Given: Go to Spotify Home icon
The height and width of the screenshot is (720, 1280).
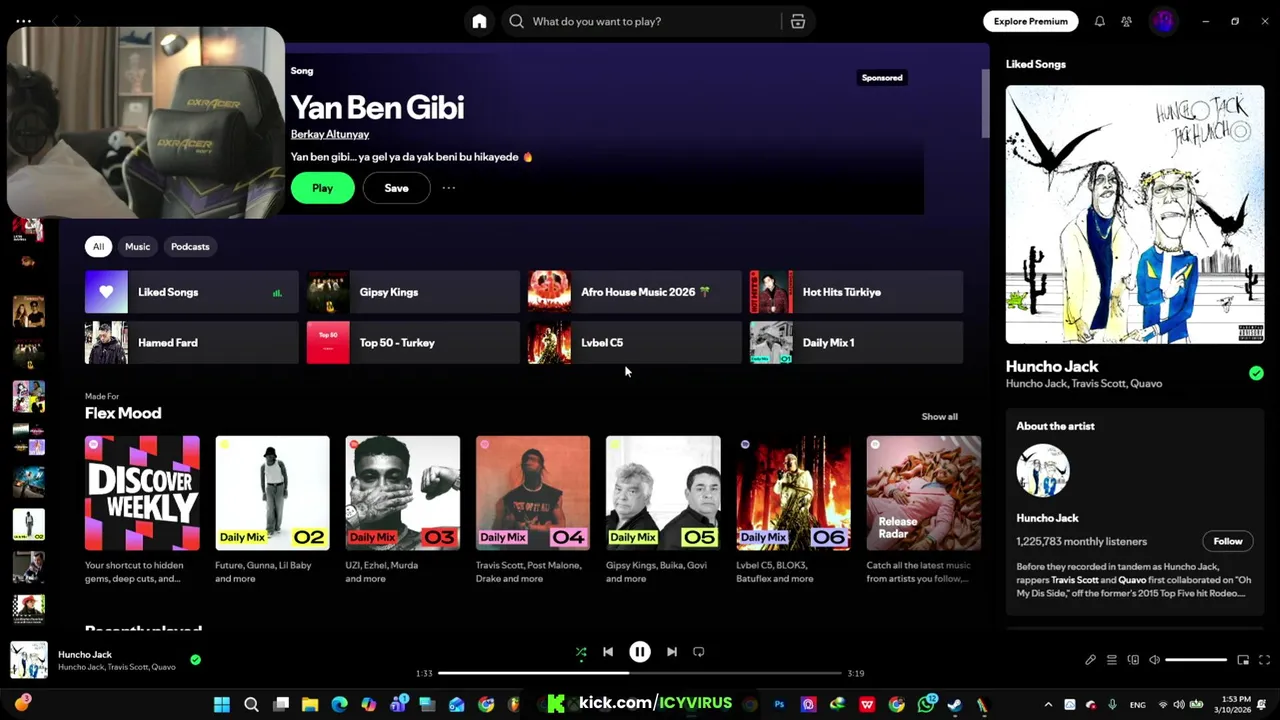Looking at the screenshot, I should pos(480,21).
